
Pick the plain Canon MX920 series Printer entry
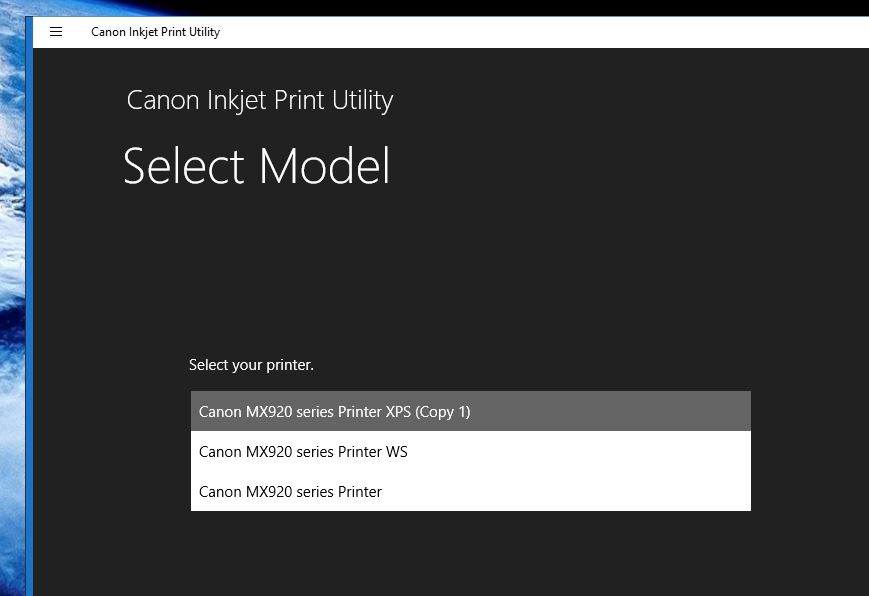point(471,491)
